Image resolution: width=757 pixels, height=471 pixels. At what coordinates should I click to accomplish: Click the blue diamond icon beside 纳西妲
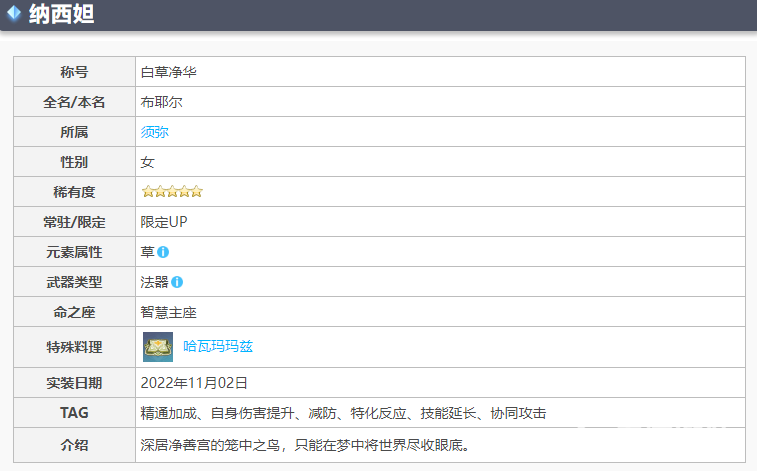click(x=14, y=14)
